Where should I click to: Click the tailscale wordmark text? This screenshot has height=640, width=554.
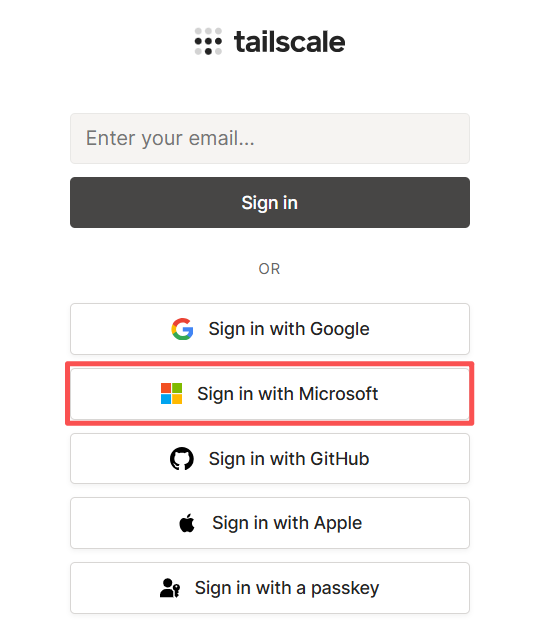click(x=289, y=42)
